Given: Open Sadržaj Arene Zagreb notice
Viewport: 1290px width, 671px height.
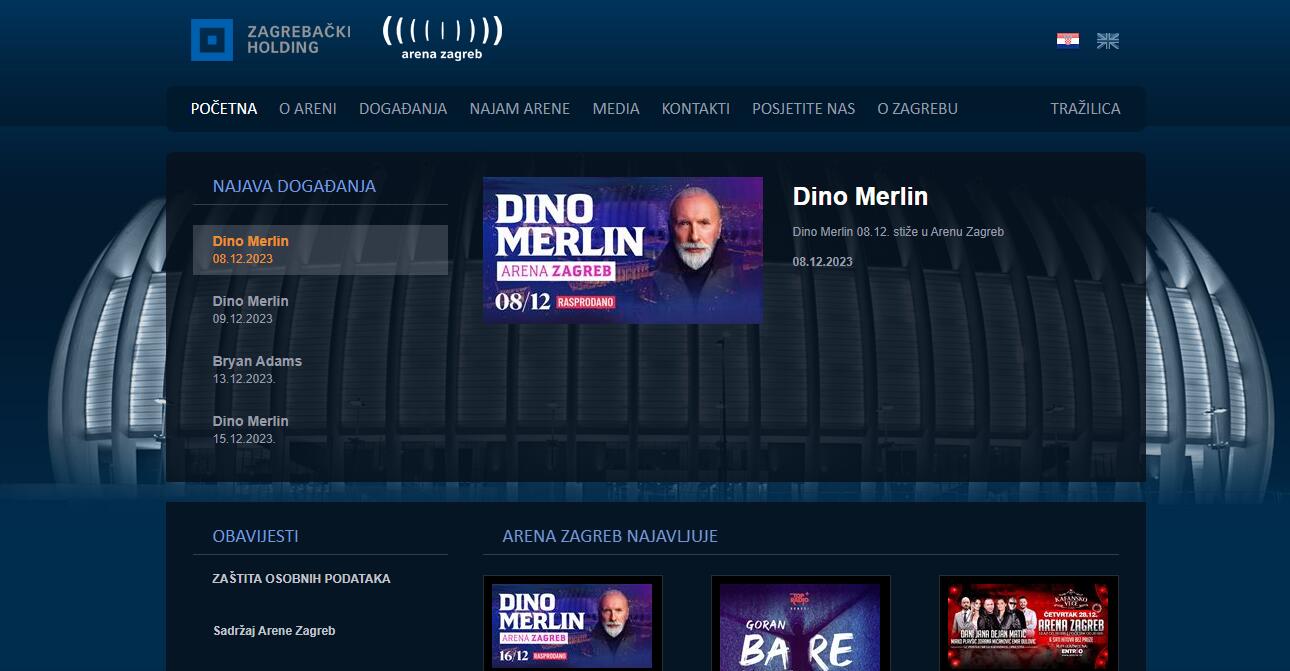Looking at the screenshot, I should click(275, 631).
